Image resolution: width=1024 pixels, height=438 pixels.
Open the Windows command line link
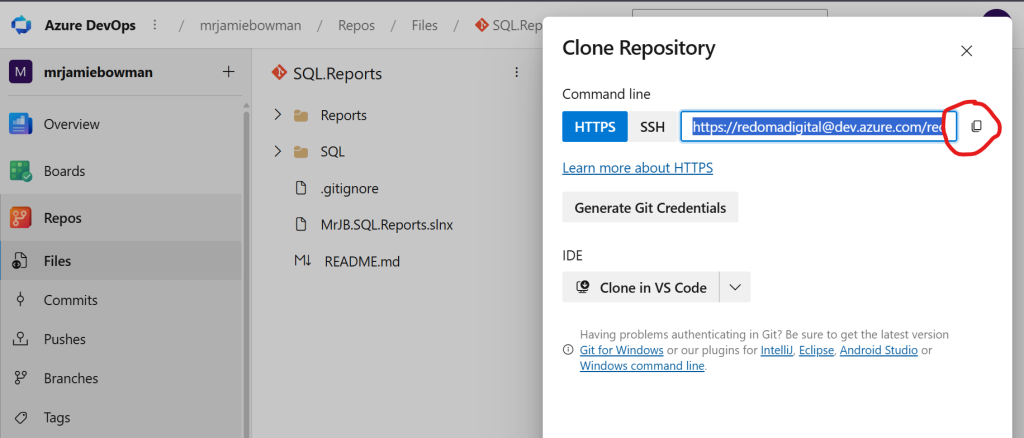642,366
